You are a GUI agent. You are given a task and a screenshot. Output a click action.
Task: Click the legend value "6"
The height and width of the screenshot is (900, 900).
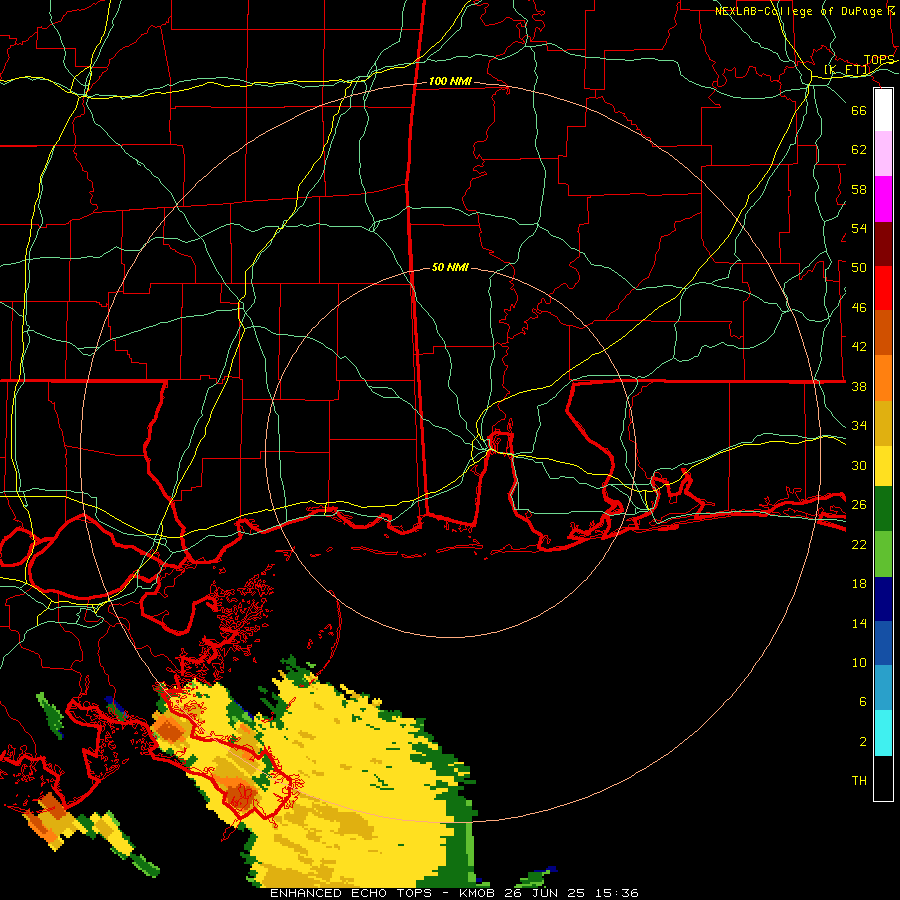click(x=862, y=701)
